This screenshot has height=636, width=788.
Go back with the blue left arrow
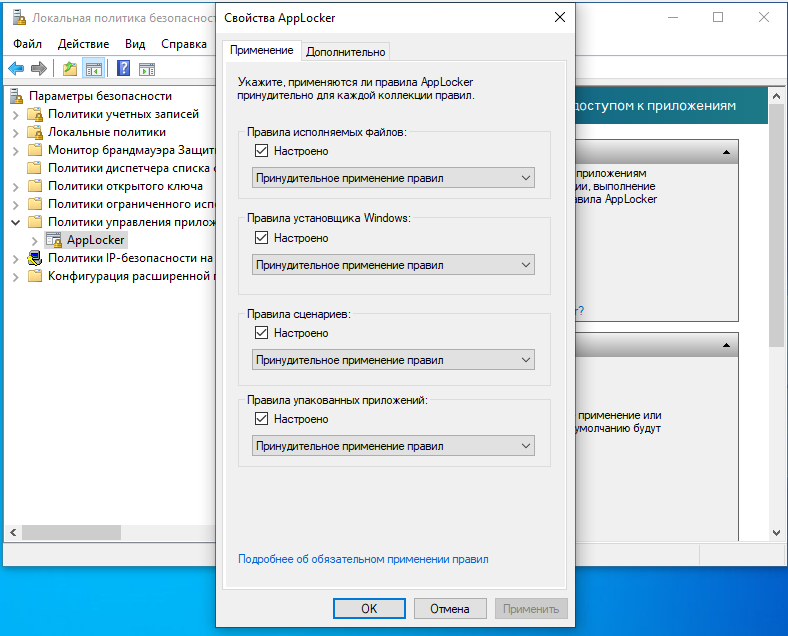click(16, 68)
